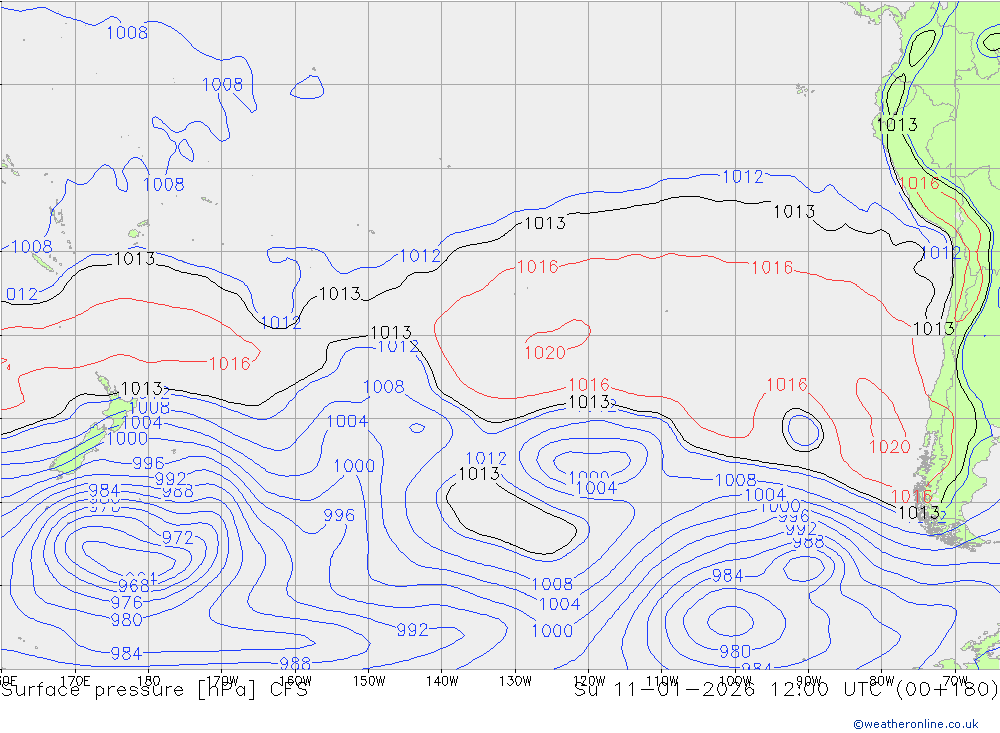Click the 140W longitude axis label

click(x=442, y=681)
